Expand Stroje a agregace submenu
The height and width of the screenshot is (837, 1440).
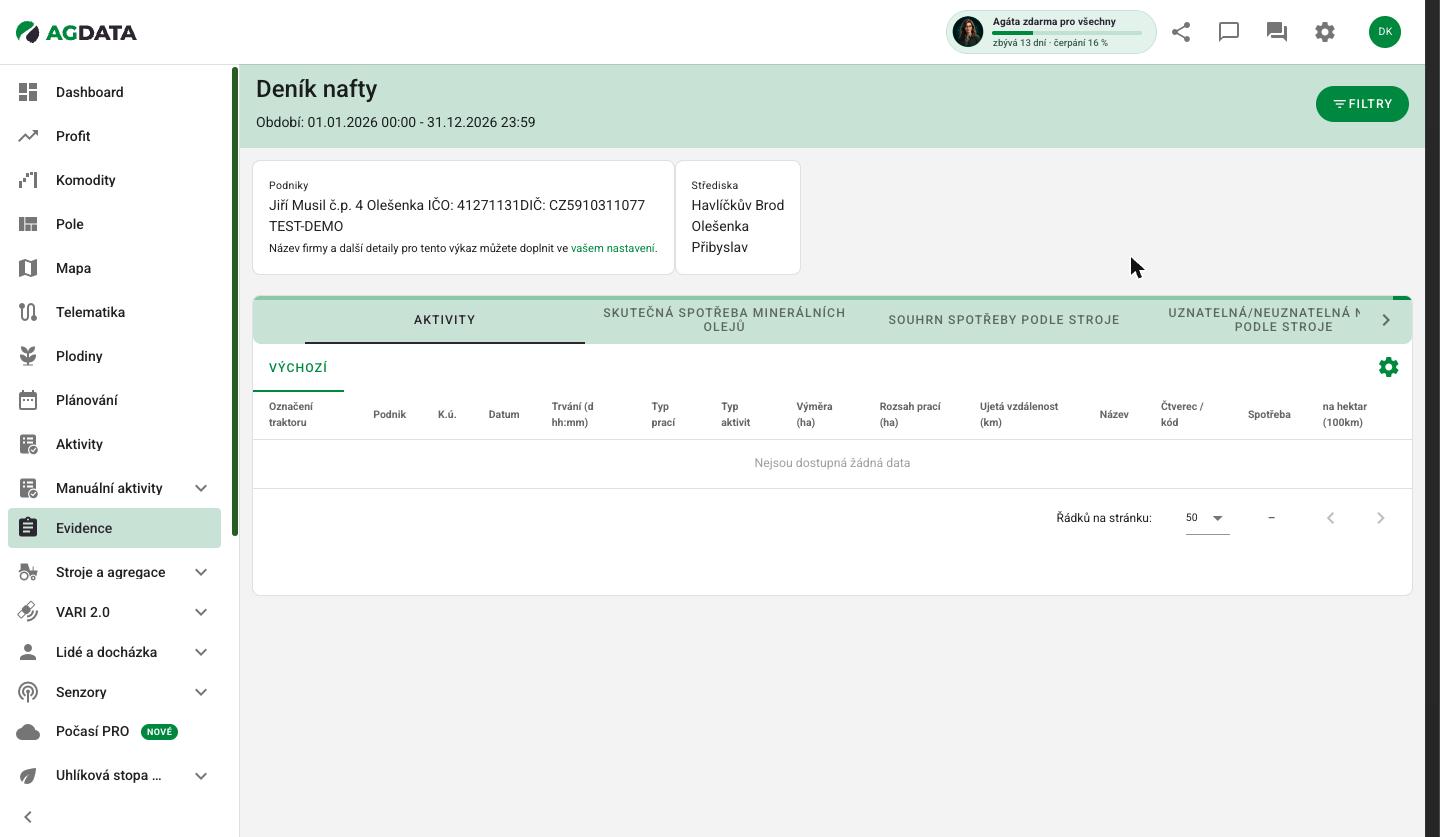coord(201,572)
